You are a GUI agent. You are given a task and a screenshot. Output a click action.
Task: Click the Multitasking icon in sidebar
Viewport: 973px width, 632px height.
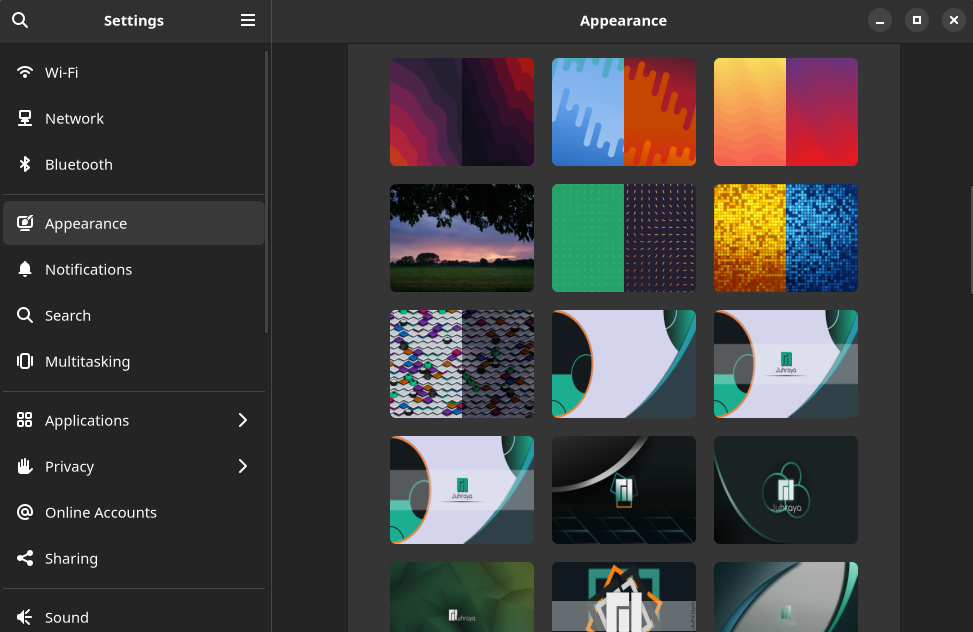coord(25,361)
